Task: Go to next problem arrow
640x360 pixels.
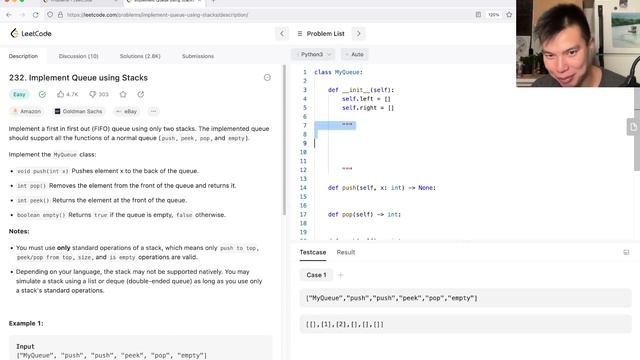Action: tap(358, 33)
